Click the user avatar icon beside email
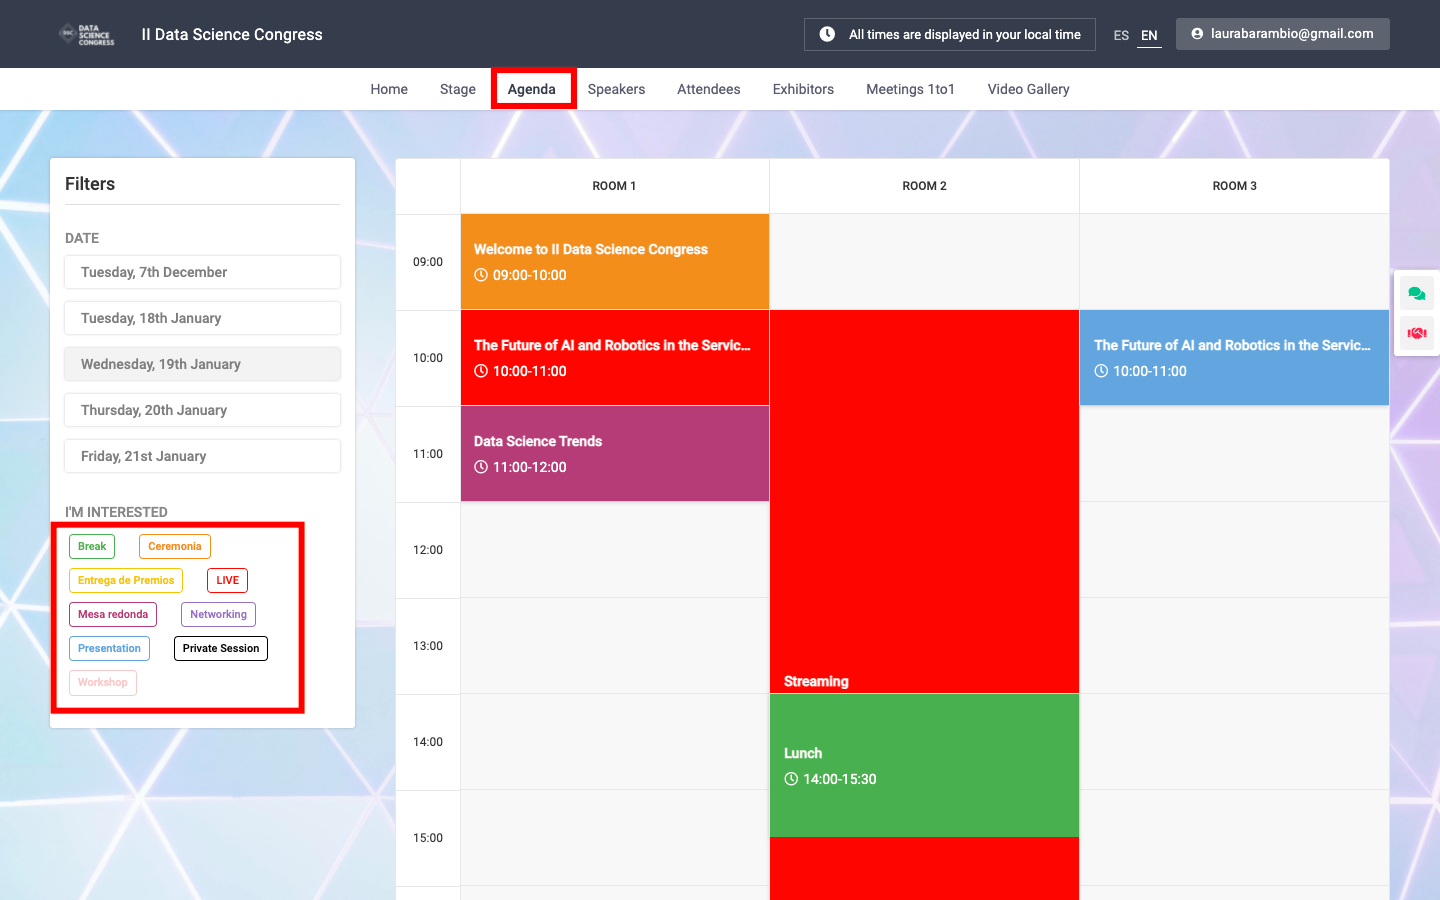 click(x=1197, y=34)
